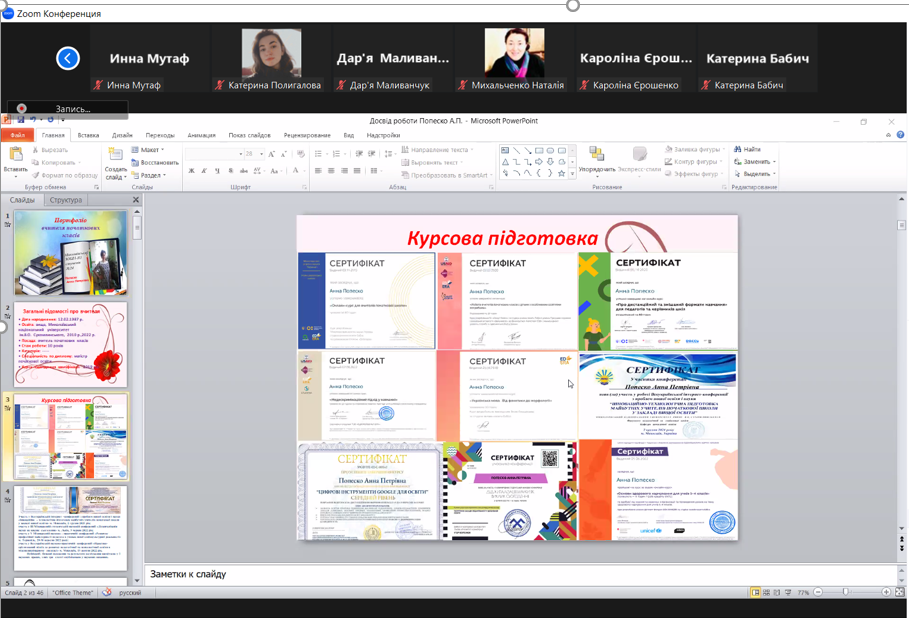Click the Упорядочить arrange icon
909x618 pixels.
coord(597,155)
